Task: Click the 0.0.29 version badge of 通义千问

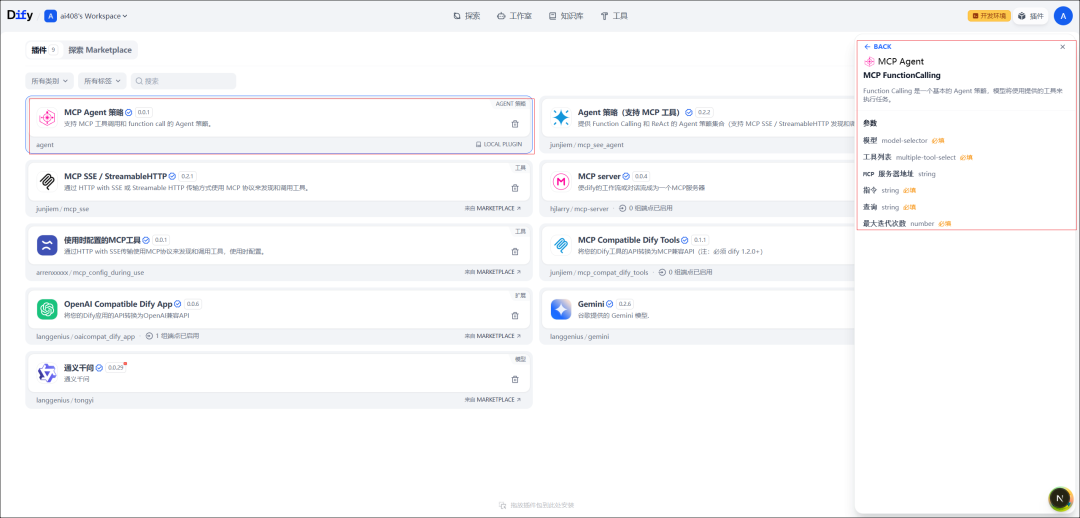Action: coord(116,368)
